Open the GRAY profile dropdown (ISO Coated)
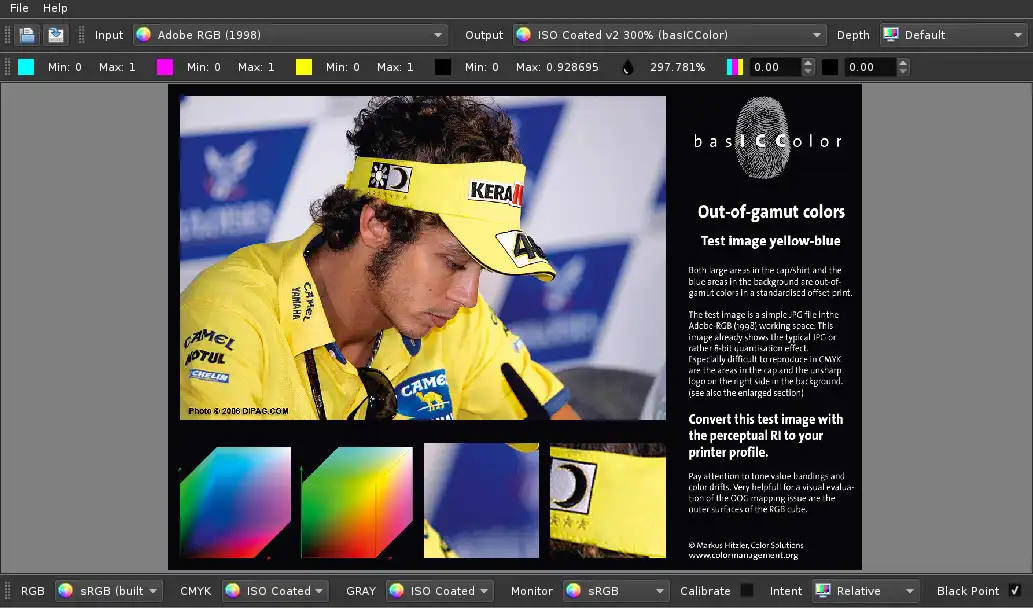Screen dimensions: 1033x608 439,591
